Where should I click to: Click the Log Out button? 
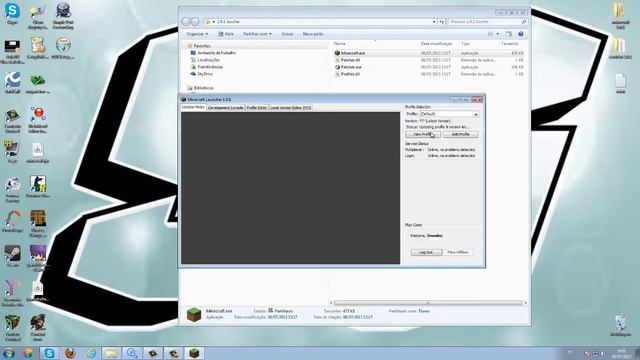click(x=426, y=252)
